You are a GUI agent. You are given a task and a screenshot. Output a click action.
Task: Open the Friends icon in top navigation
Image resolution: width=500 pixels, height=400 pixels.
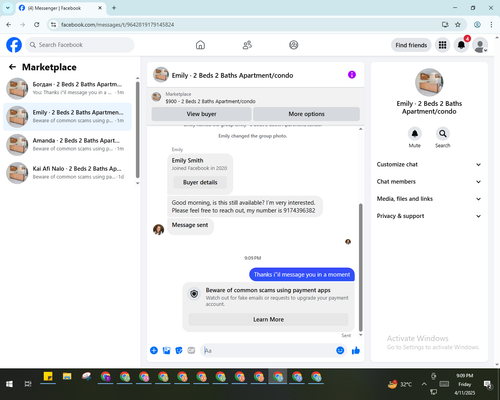coord(247,45)
